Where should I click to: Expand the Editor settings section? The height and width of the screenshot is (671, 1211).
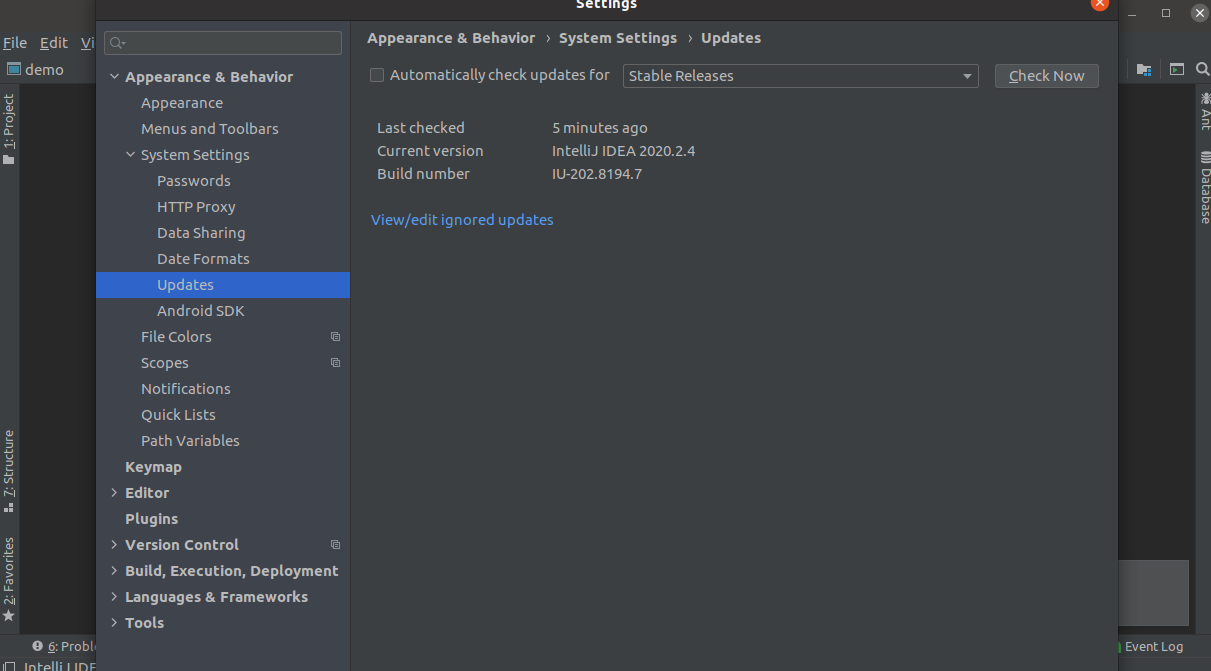coord(114,493)
